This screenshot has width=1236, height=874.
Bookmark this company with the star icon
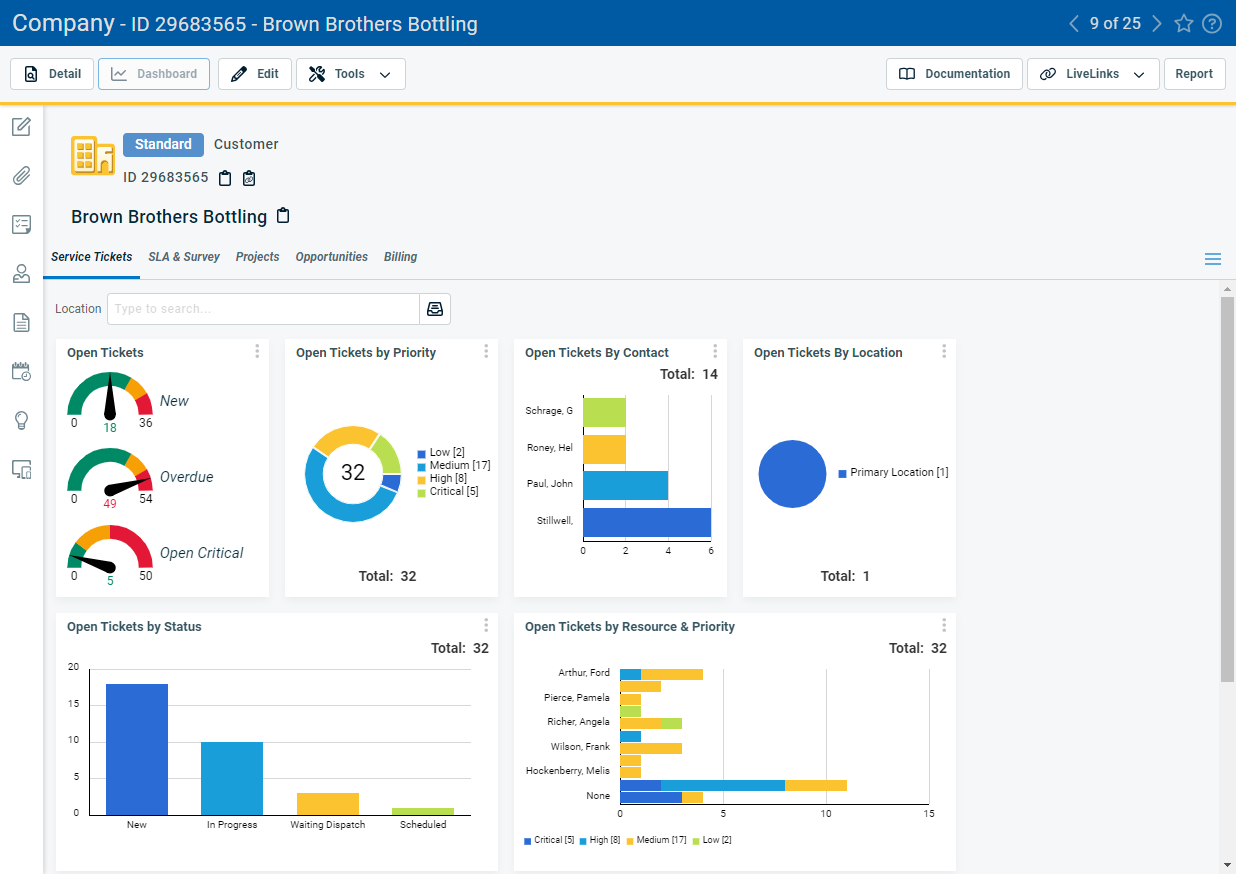click(x=1184, y=23)
